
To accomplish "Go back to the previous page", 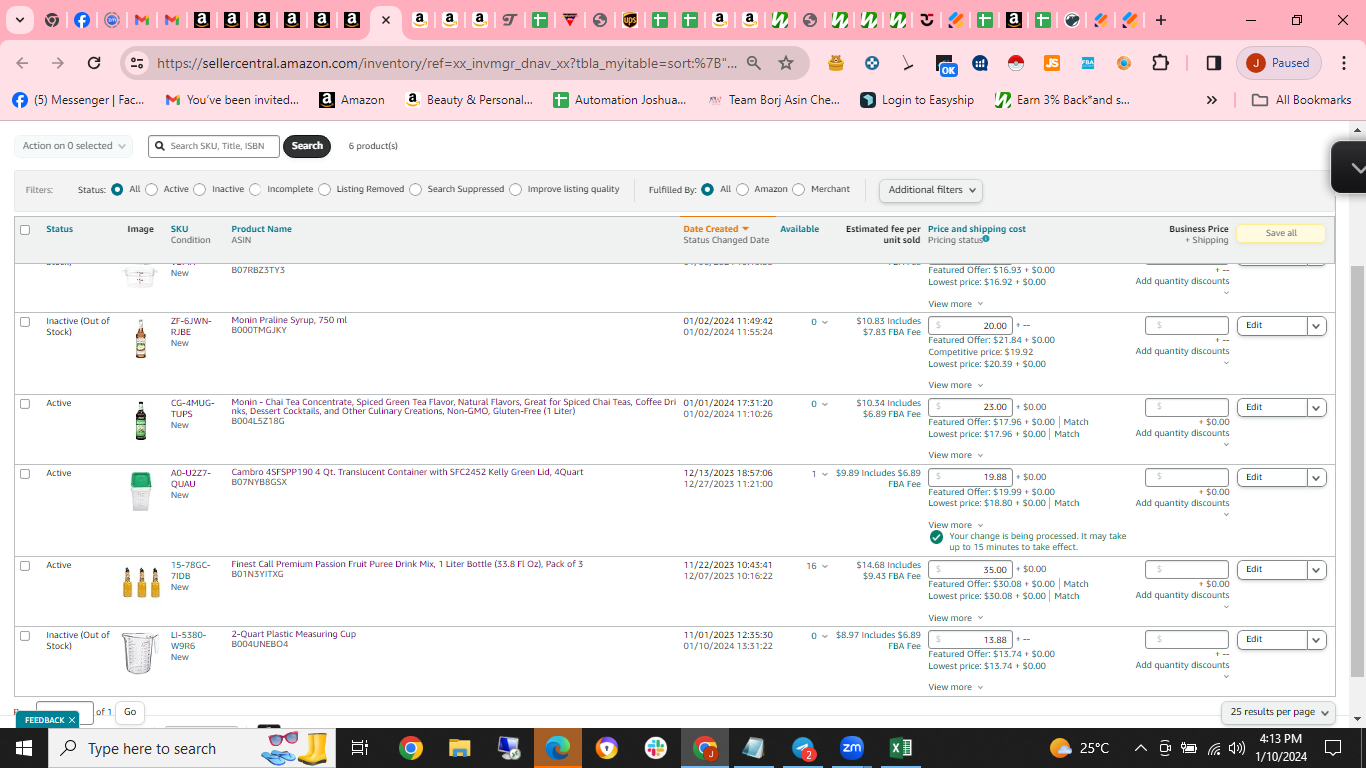I will [22, 63].
